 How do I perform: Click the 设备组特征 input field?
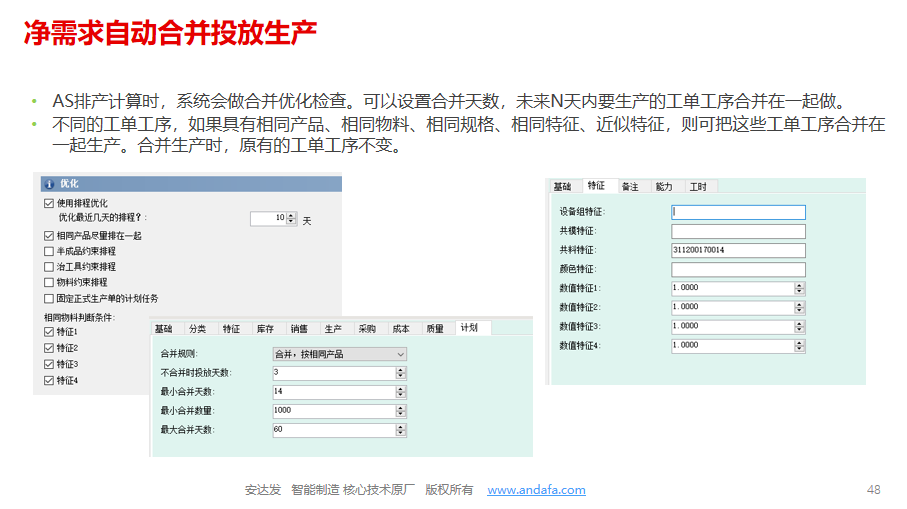pos(738,212)
